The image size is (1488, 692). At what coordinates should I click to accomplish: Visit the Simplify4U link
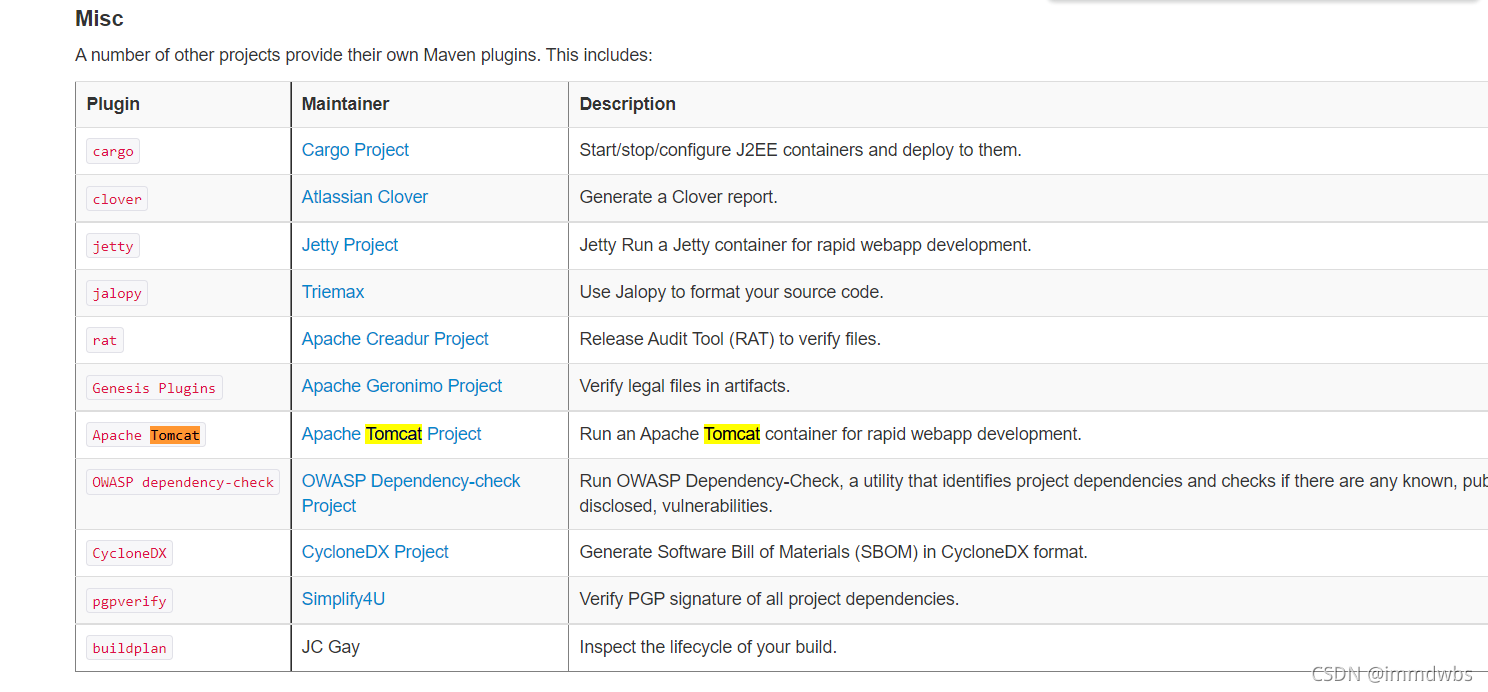[x=343, y=599]
